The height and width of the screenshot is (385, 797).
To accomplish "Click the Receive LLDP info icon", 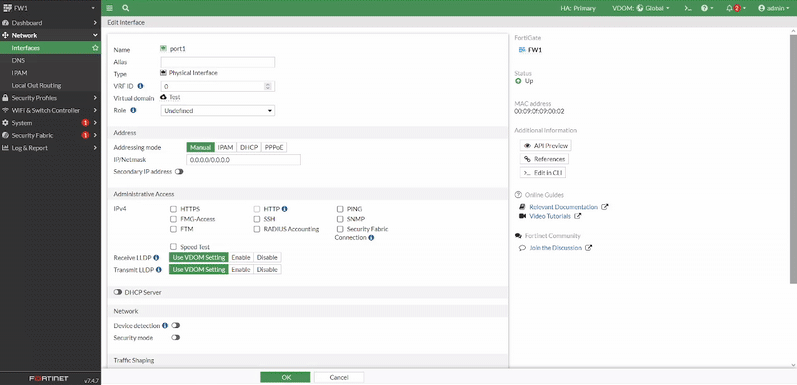I will pos(156,258).
